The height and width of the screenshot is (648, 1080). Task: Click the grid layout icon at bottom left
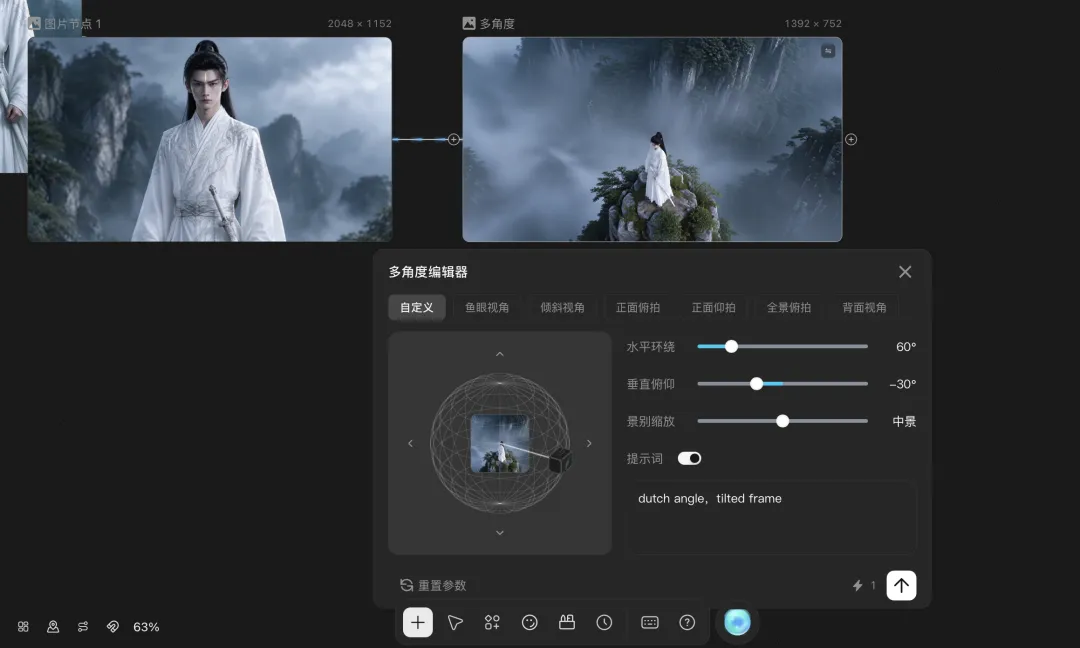pos(23,627)
